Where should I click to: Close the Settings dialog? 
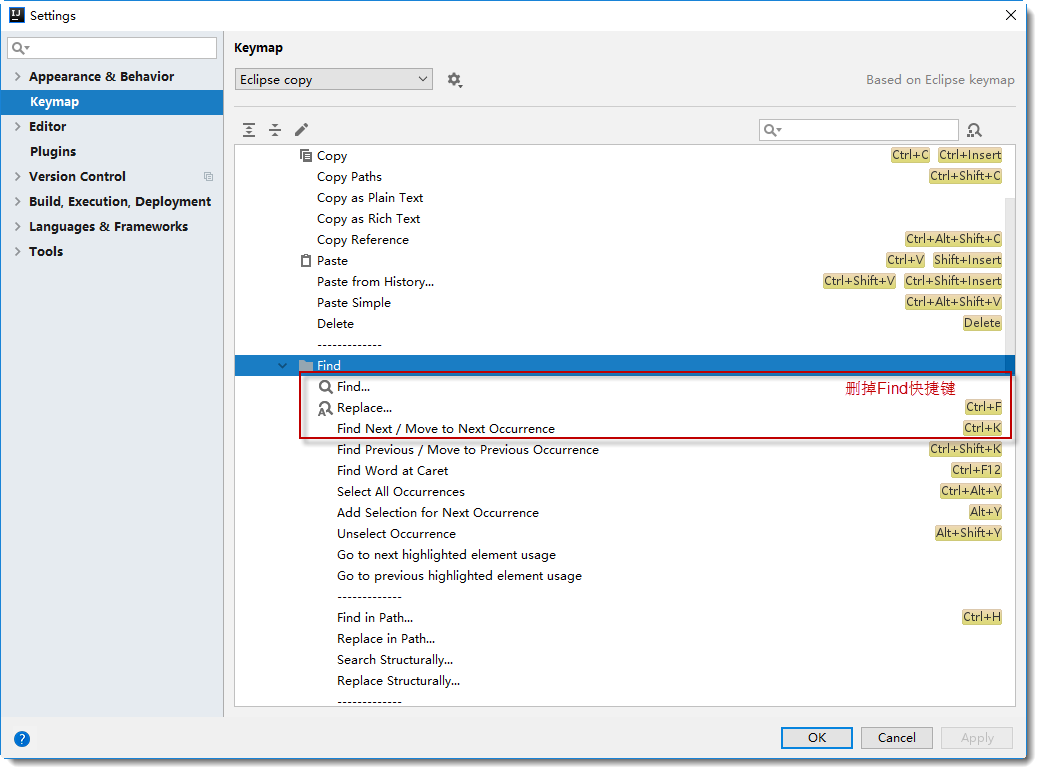(1011, 15)
